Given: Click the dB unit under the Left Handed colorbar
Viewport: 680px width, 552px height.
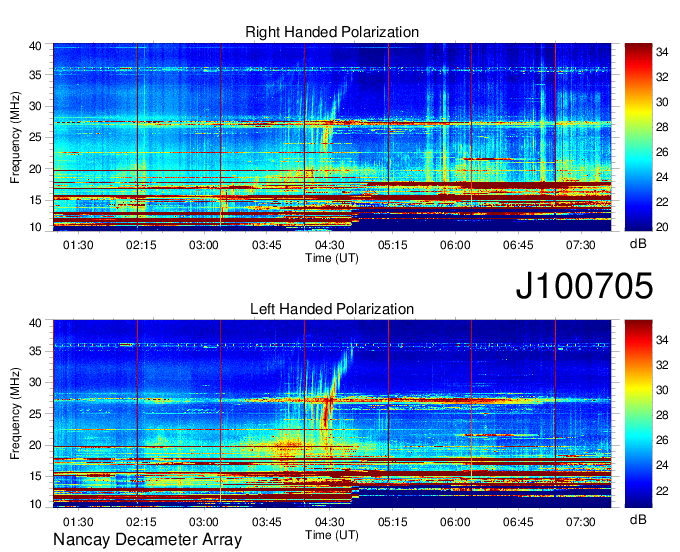Looking at the screenshot, I should pos(638,519).
